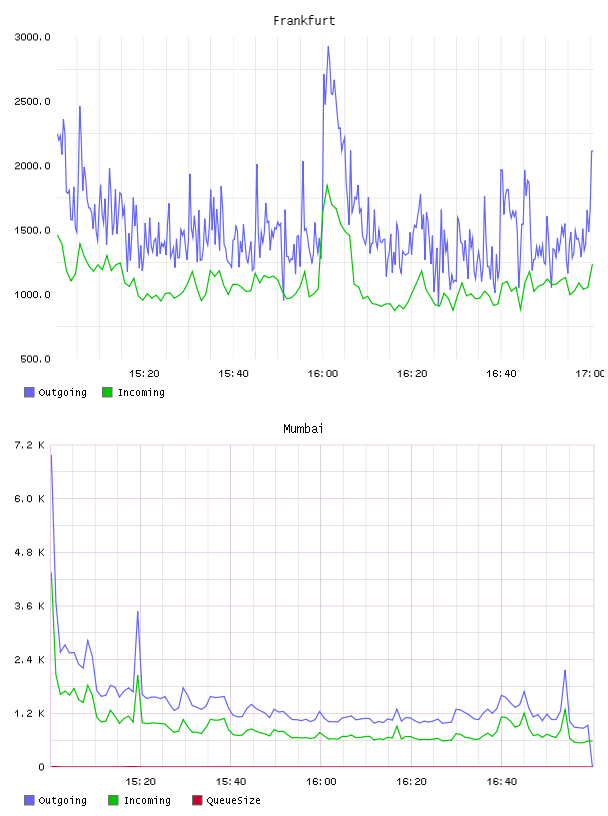Click the Frankfurt chart title

pos(304,21)
